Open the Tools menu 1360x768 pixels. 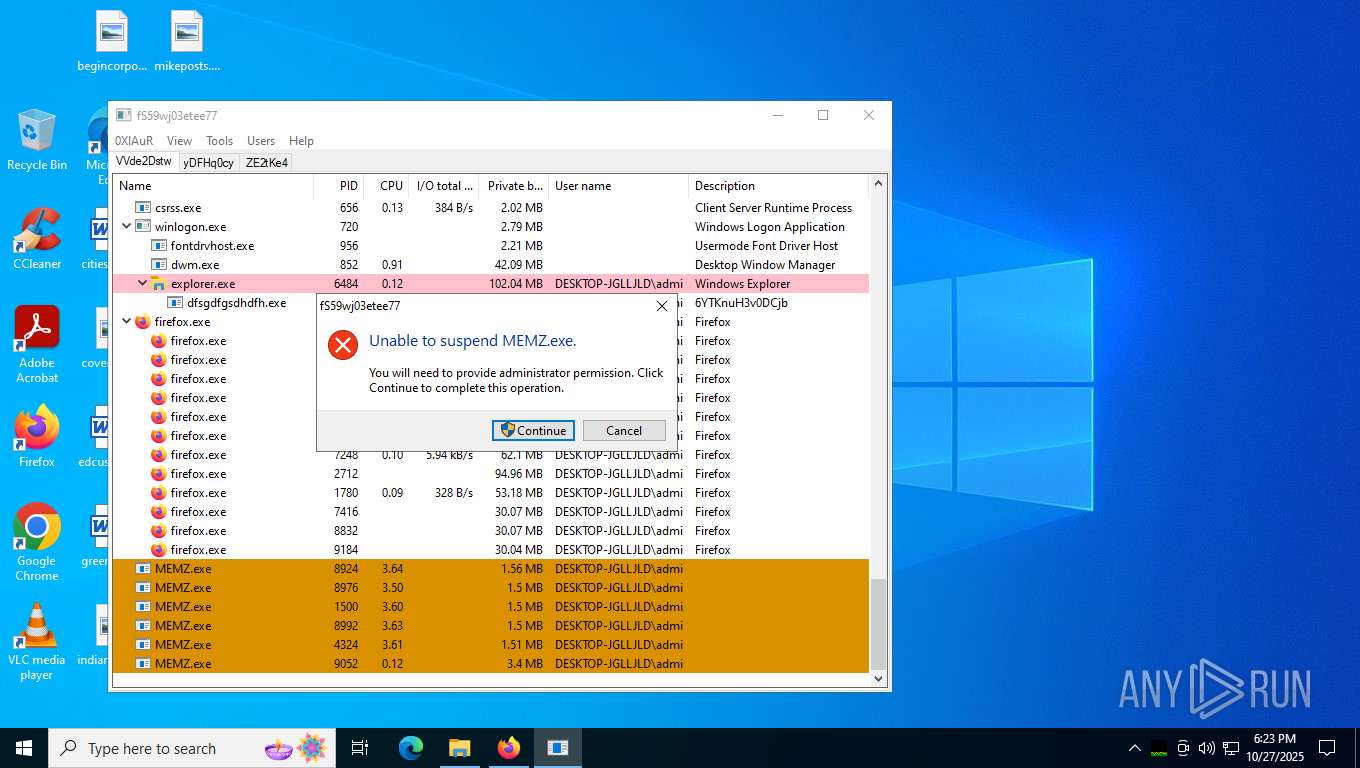(220, 141)
